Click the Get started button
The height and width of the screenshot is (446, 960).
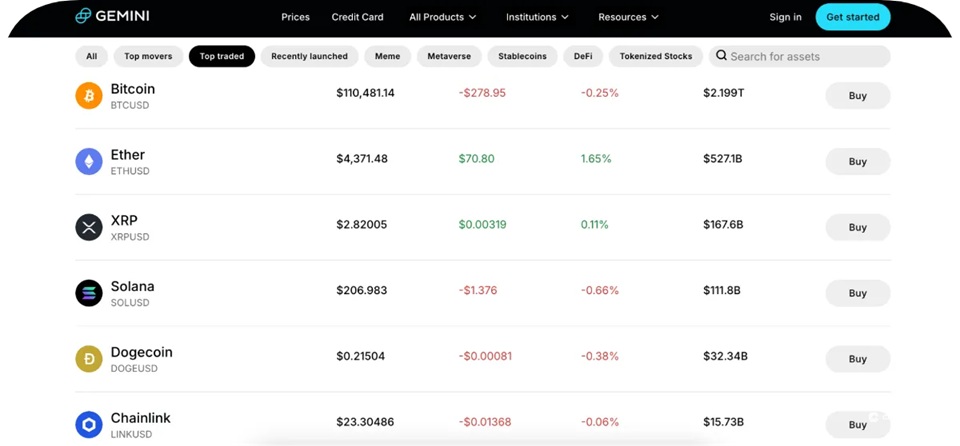coord(853,17)
